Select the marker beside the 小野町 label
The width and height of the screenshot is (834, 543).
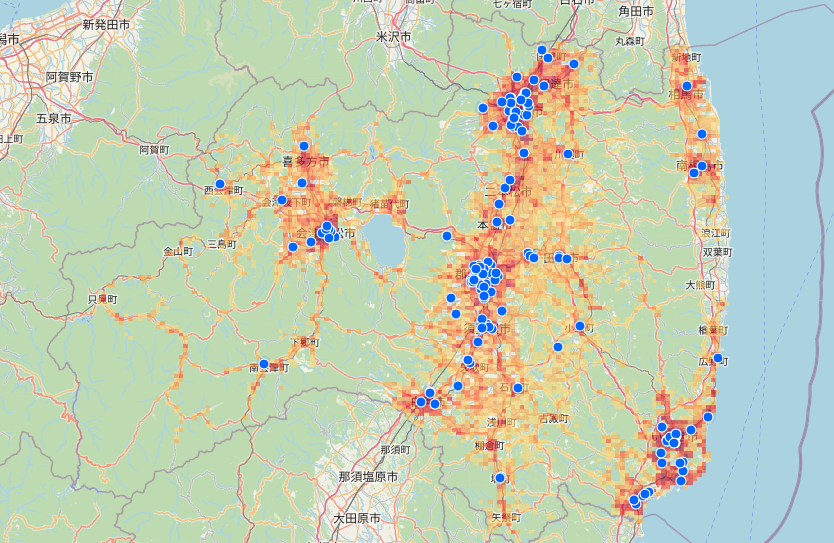tap(579, 326)
